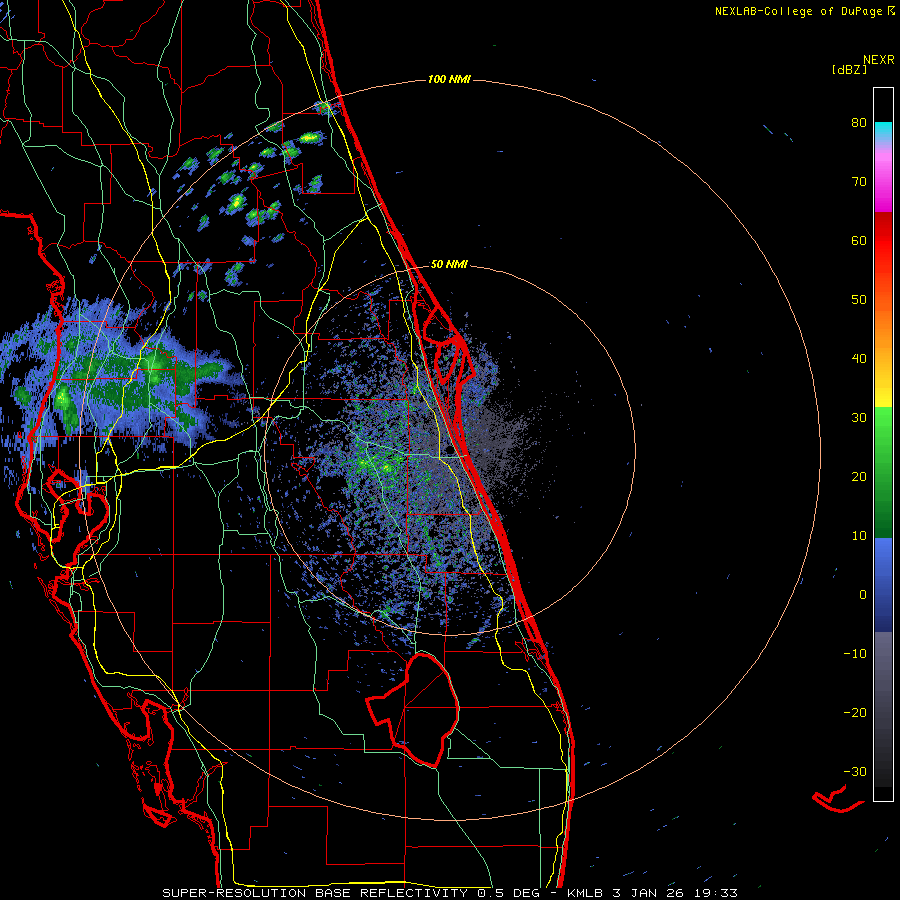This screenshot has height=900, width=900.
Task: Click the green segment of the dBZ color bar
Action: [x=883, y=472]
